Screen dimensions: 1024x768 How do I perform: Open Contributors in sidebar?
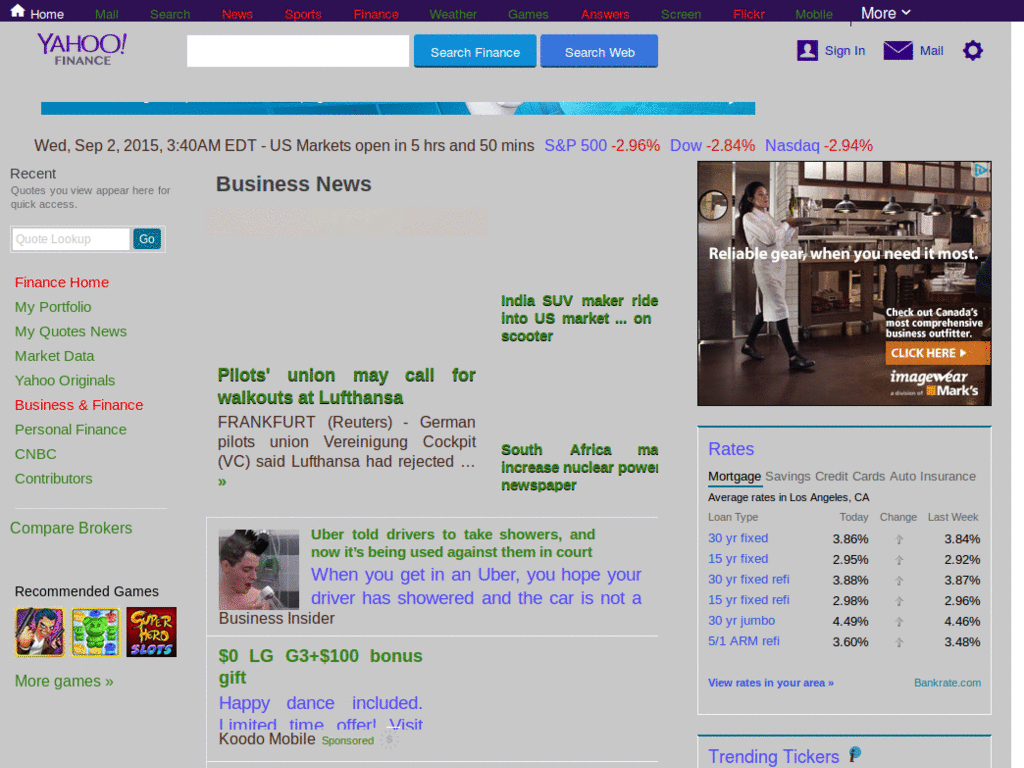(54, 479)
